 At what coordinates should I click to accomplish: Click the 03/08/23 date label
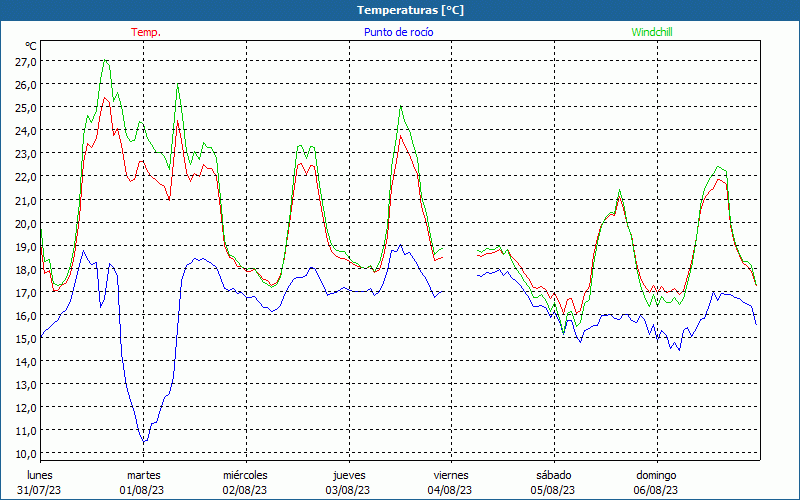(348, 490)
